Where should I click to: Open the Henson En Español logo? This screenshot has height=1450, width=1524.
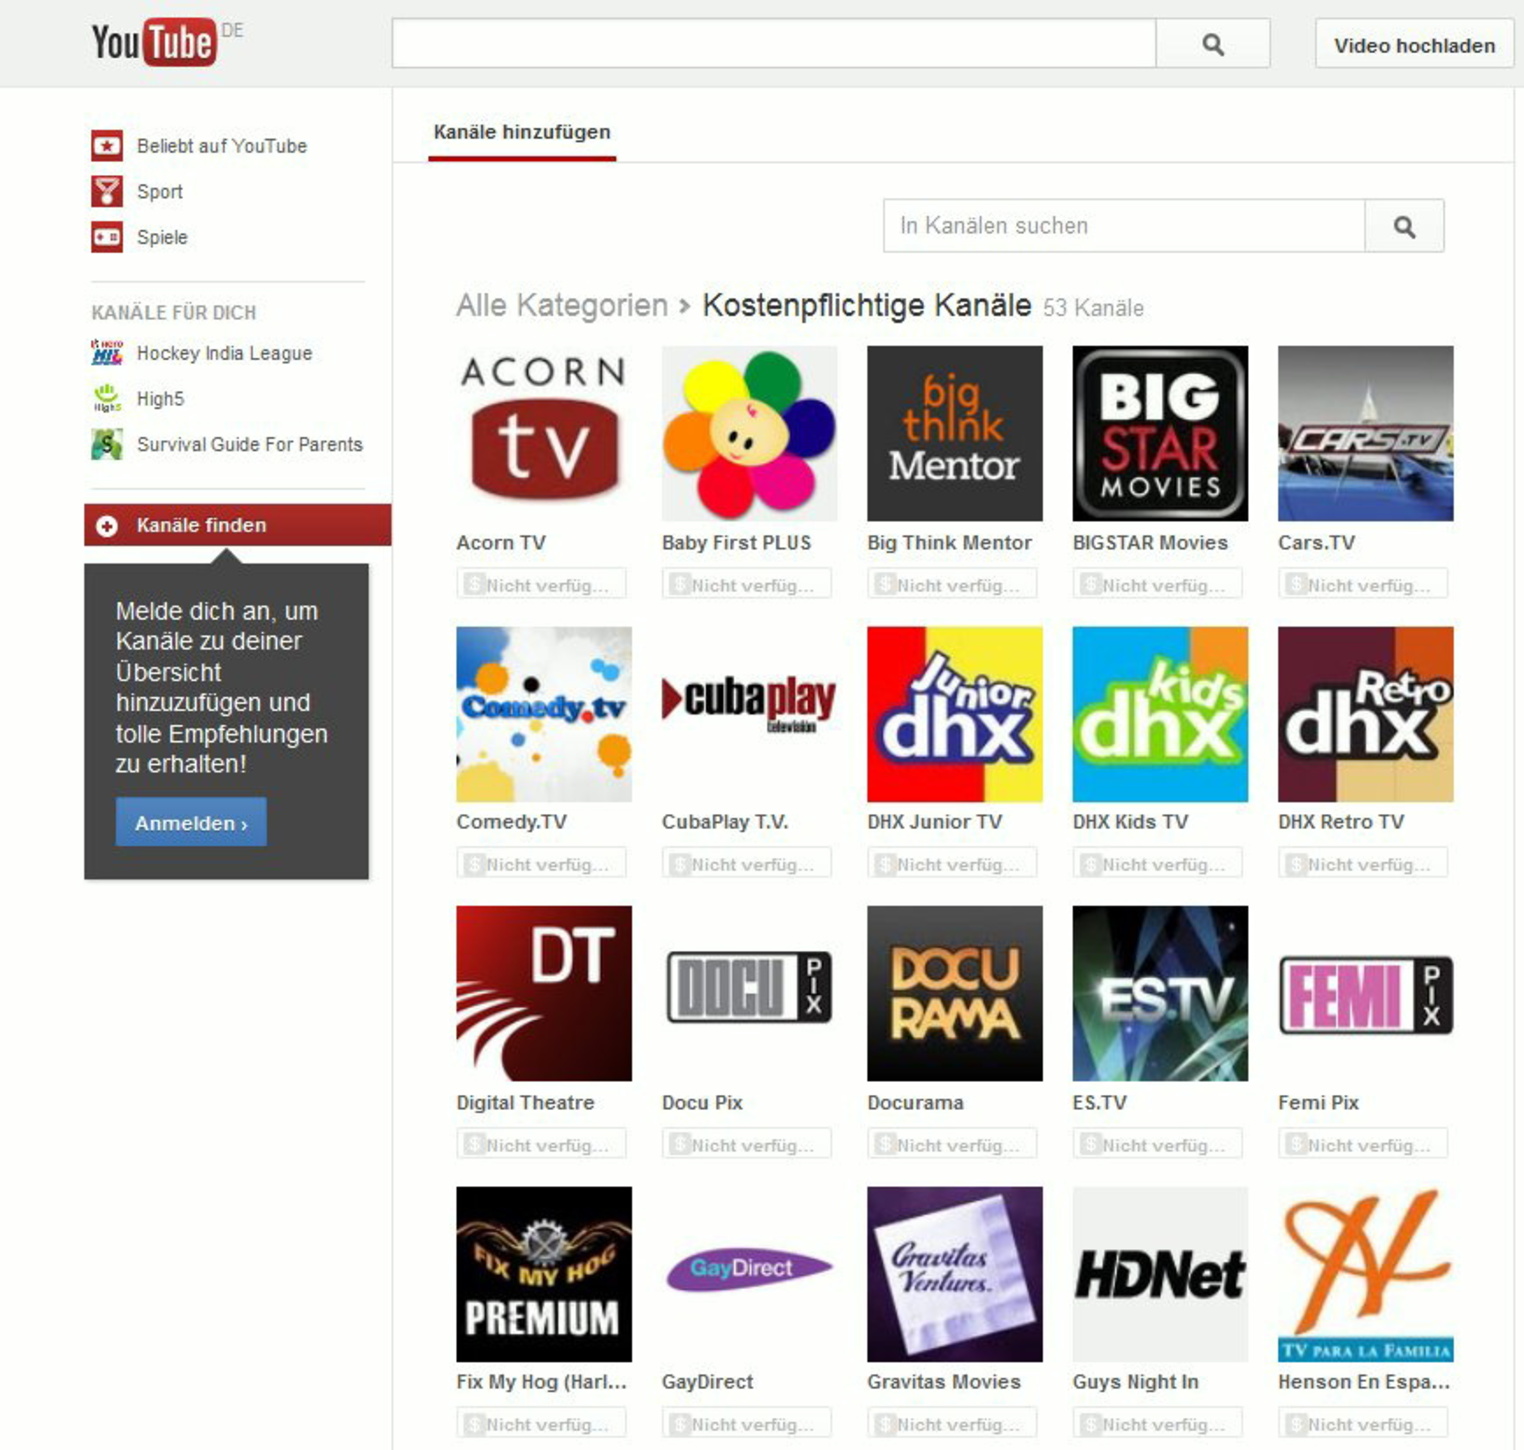(1366, 1274)
